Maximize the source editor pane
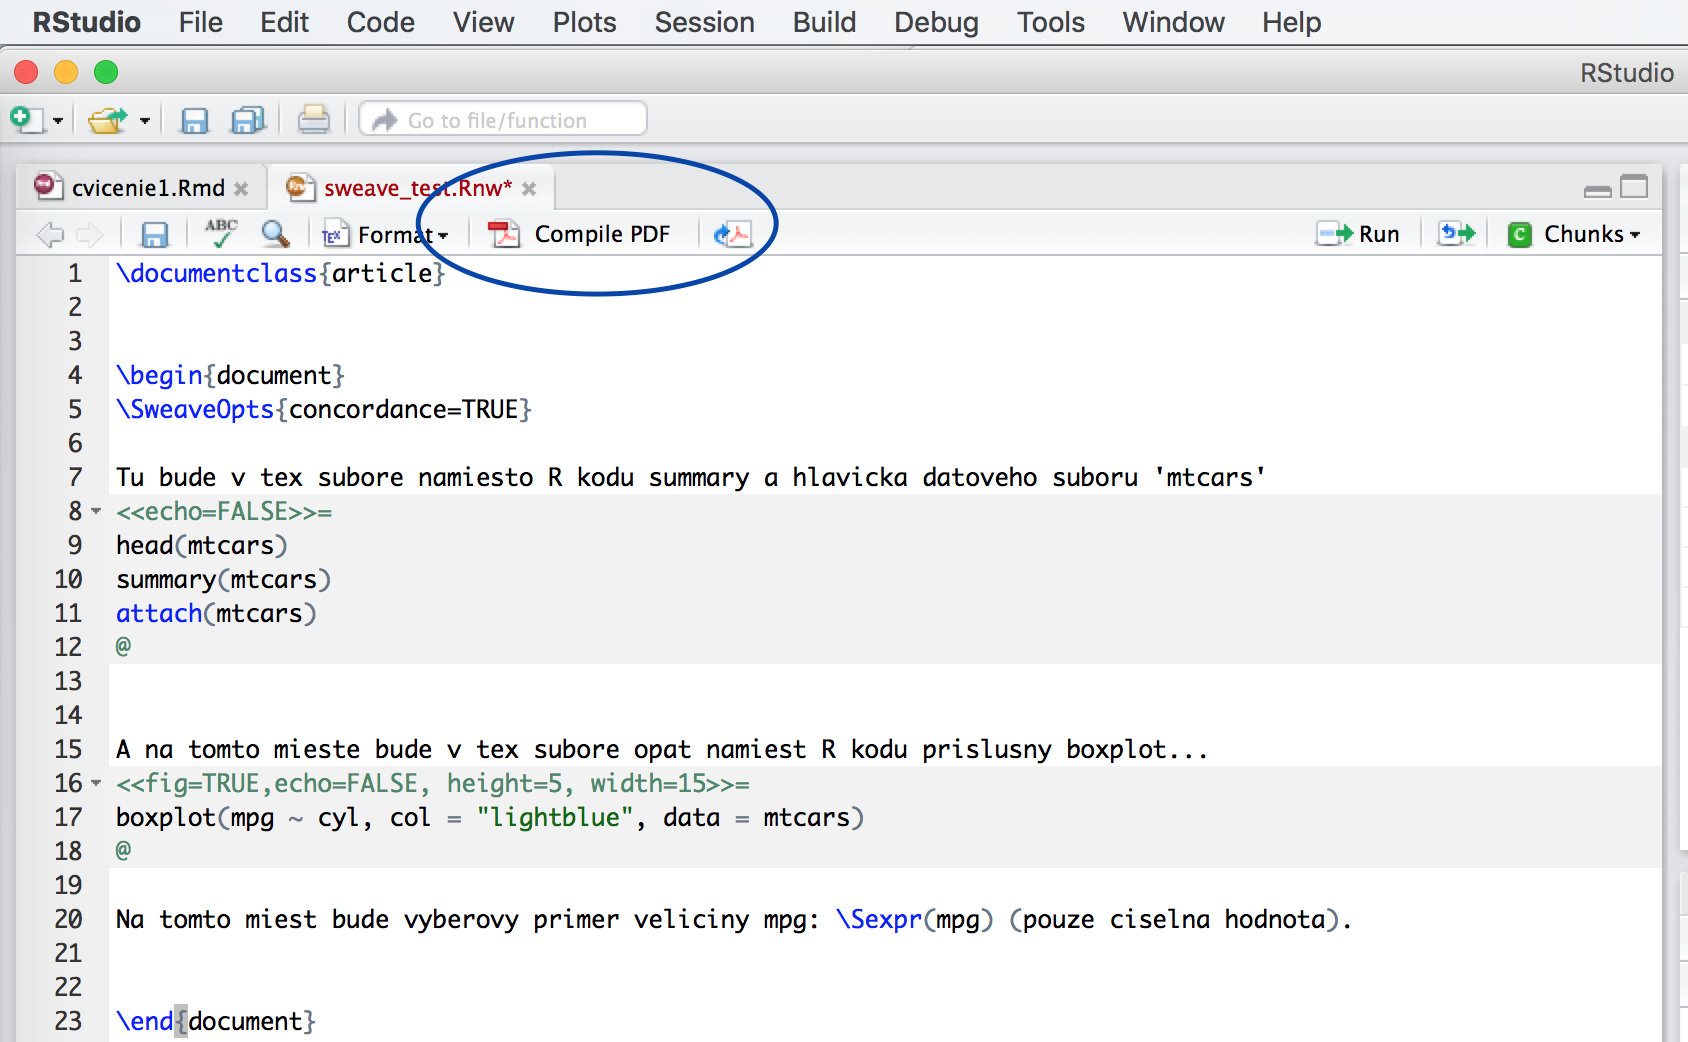 [1634, 187]
